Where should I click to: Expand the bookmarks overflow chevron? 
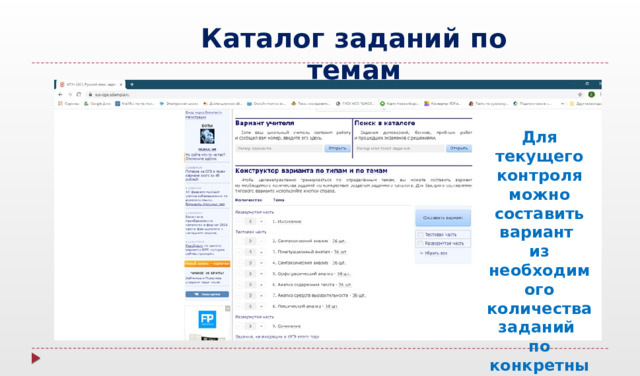pos(562,104)
